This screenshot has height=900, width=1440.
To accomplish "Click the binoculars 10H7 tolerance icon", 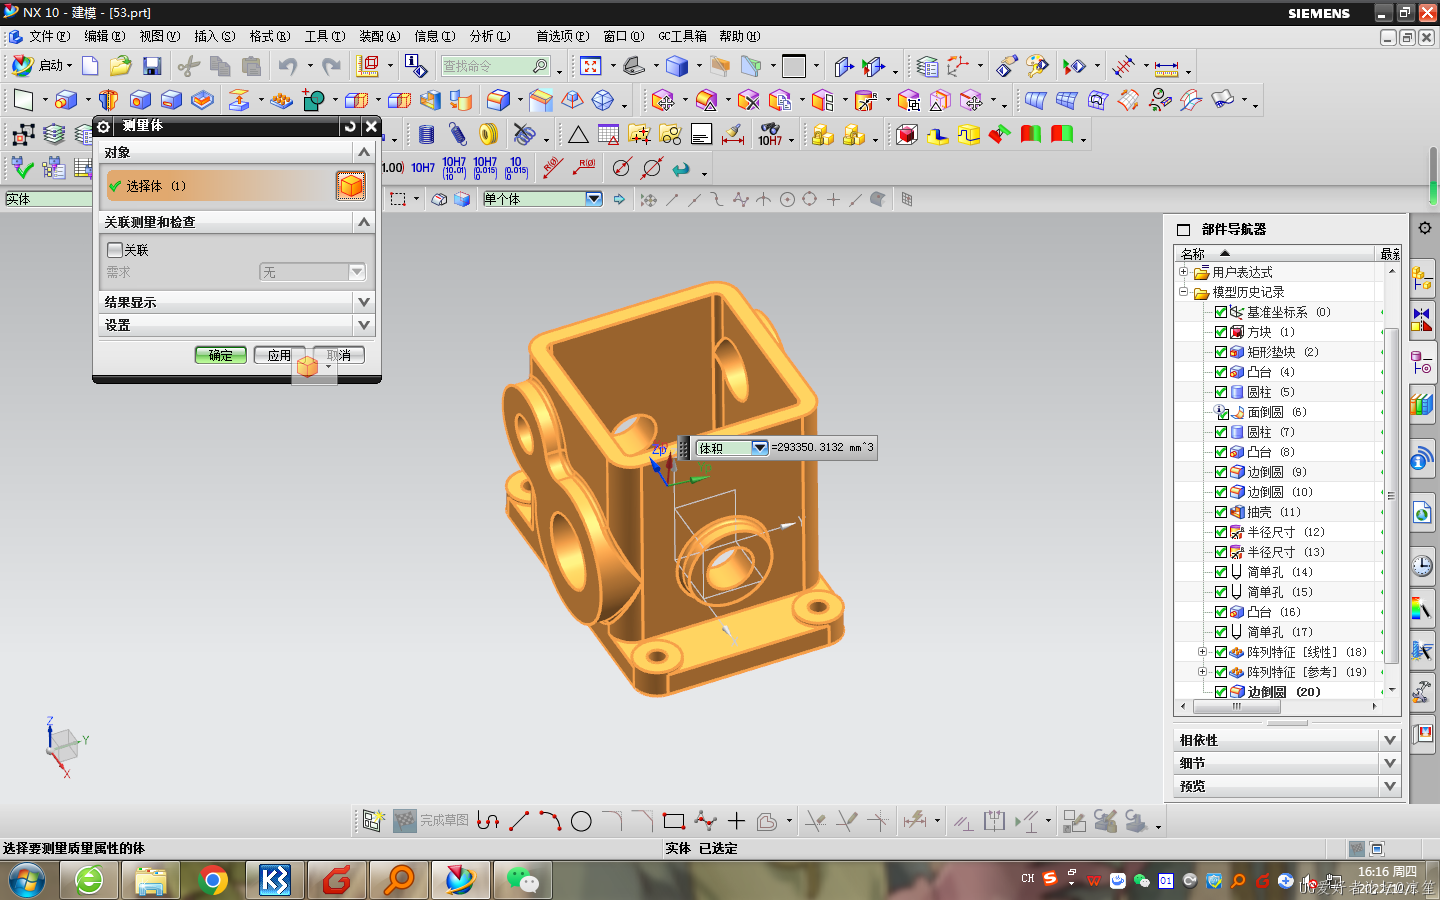I will [x=770, y=134].
